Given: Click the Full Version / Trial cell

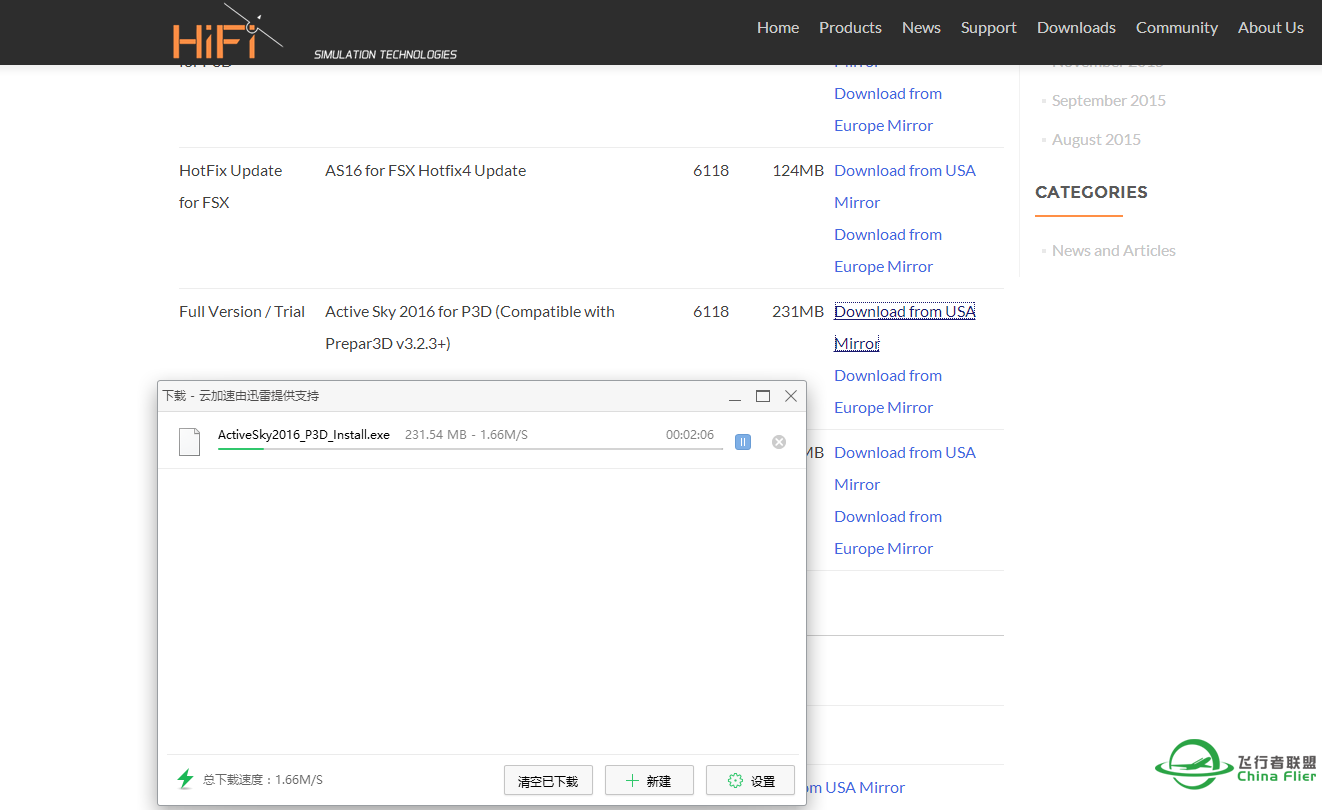Looking at the screenshot, I should tap(242, 311).
